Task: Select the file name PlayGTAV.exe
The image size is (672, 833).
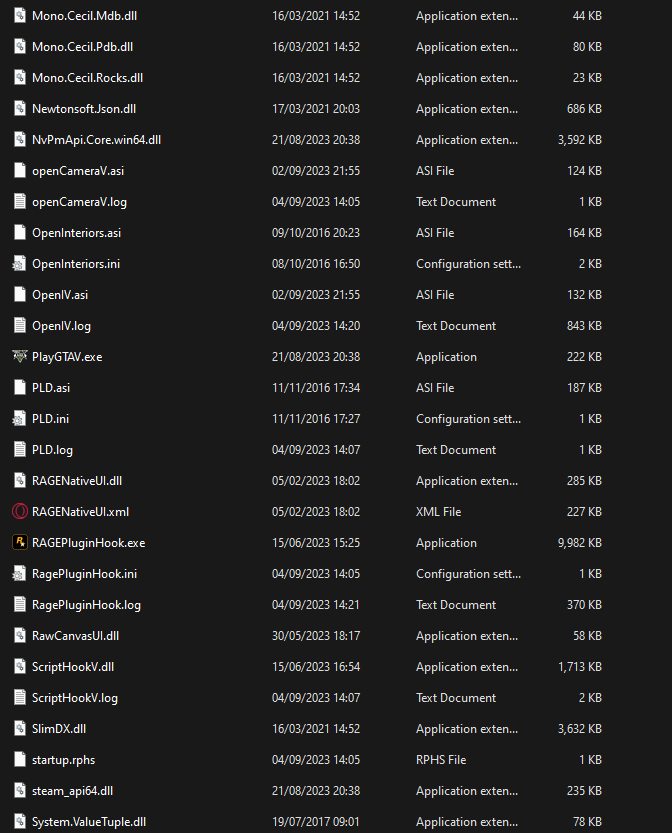Action: 67,357
